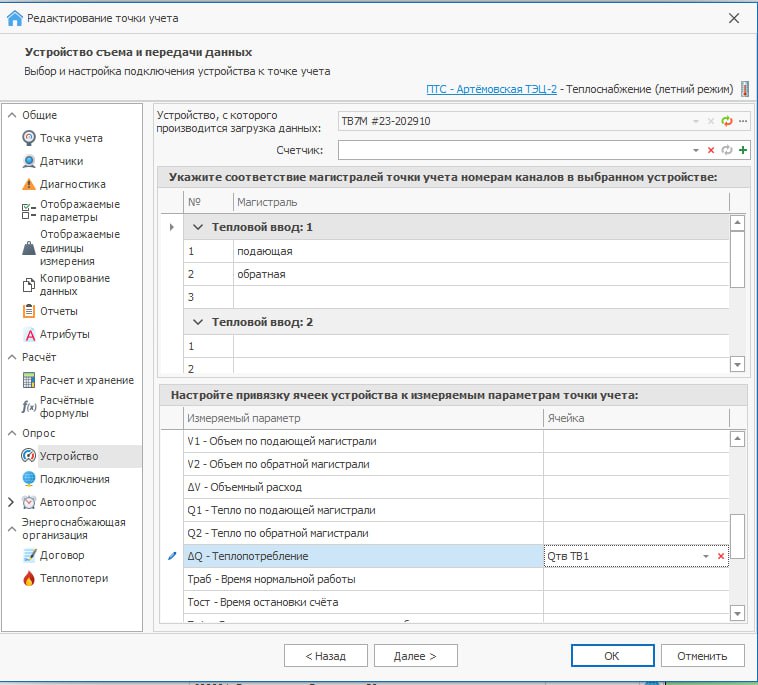Open Диагностика in the sidebar

[x=72, y=184]
